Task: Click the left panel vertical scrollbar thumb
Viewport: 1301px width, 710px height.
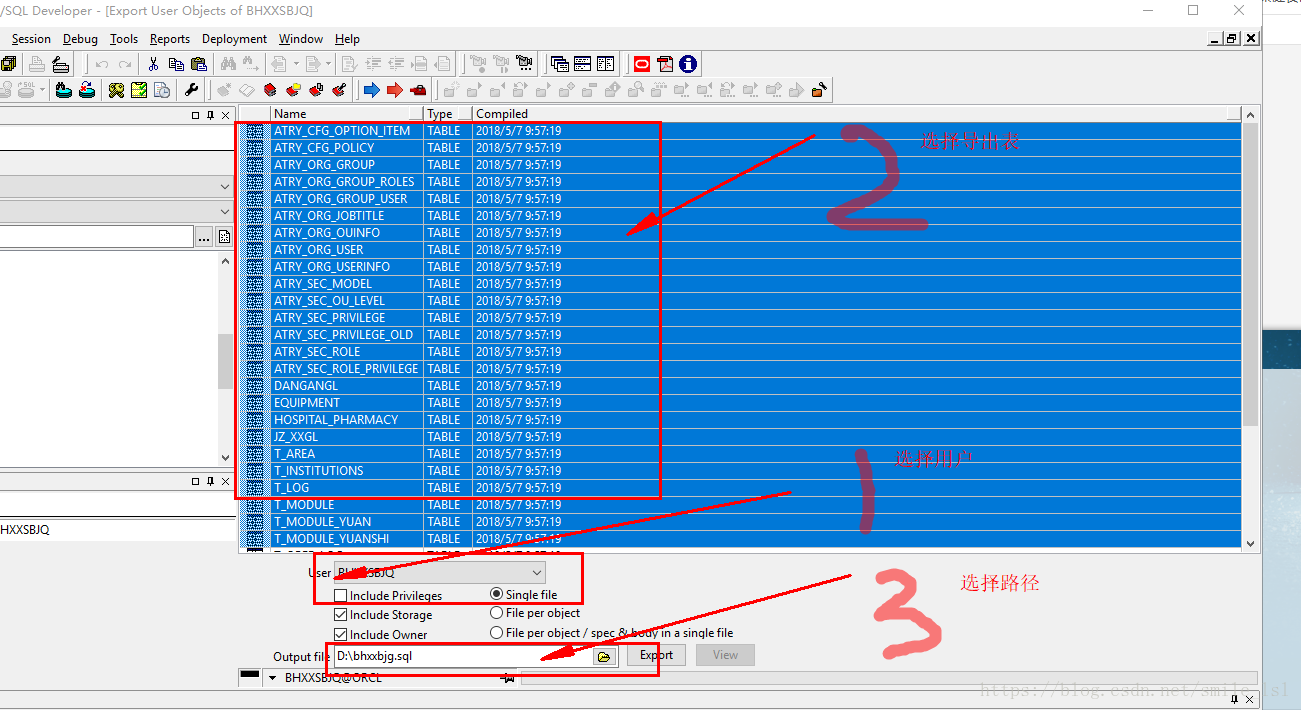Action: pos(225,361)
